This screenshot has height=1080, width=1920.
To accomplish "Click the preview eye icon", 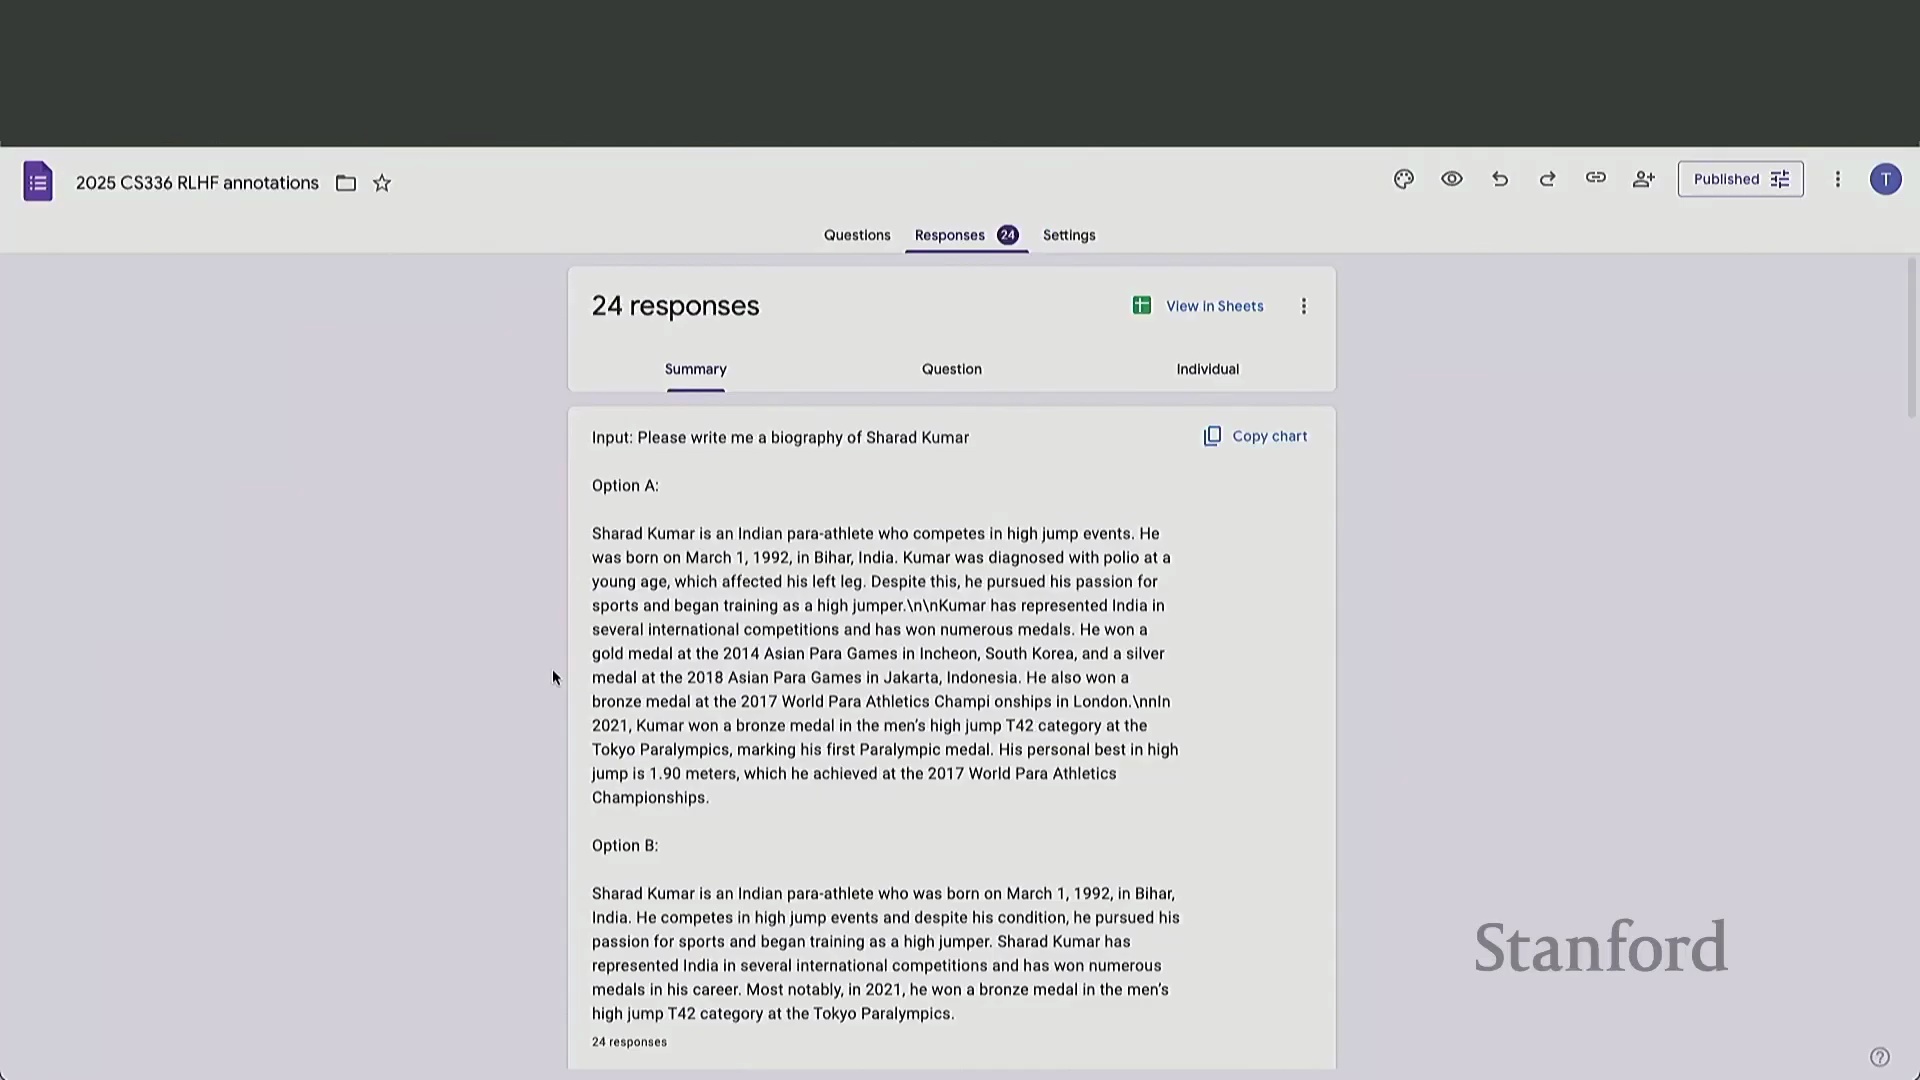I will [1452, 179].
